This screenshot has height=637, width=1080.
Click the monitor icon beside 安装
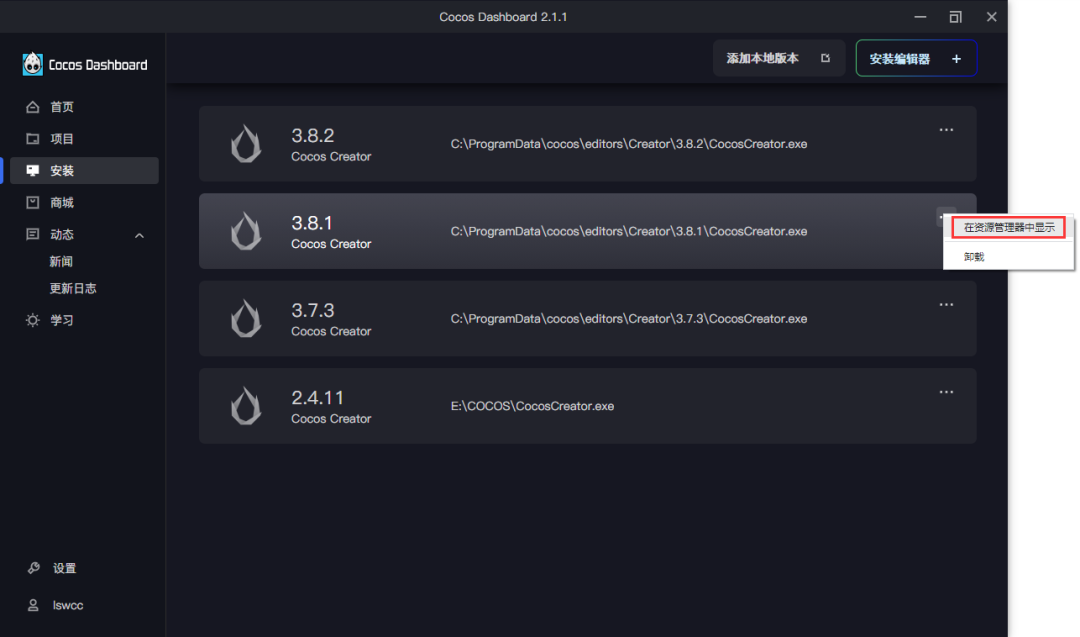[32, 170]
